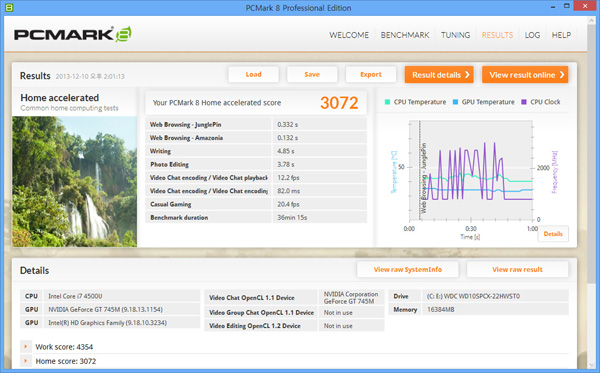Go to the Tuning tab
The image size is (600, 373).
(455, 35)
